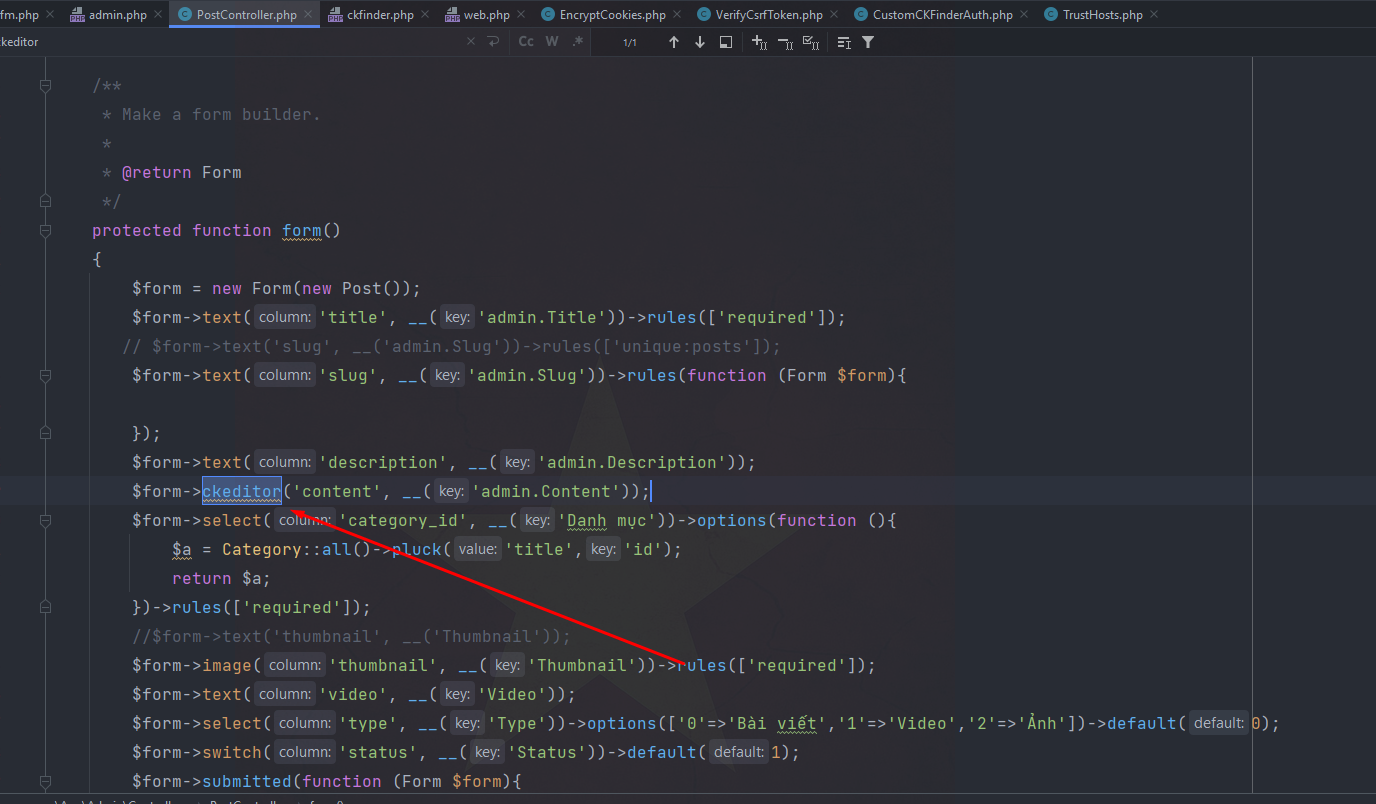Viewport: 1376px width, 804px height.
Task: Close the web.php tab
Action: click(x=521, y=15)
